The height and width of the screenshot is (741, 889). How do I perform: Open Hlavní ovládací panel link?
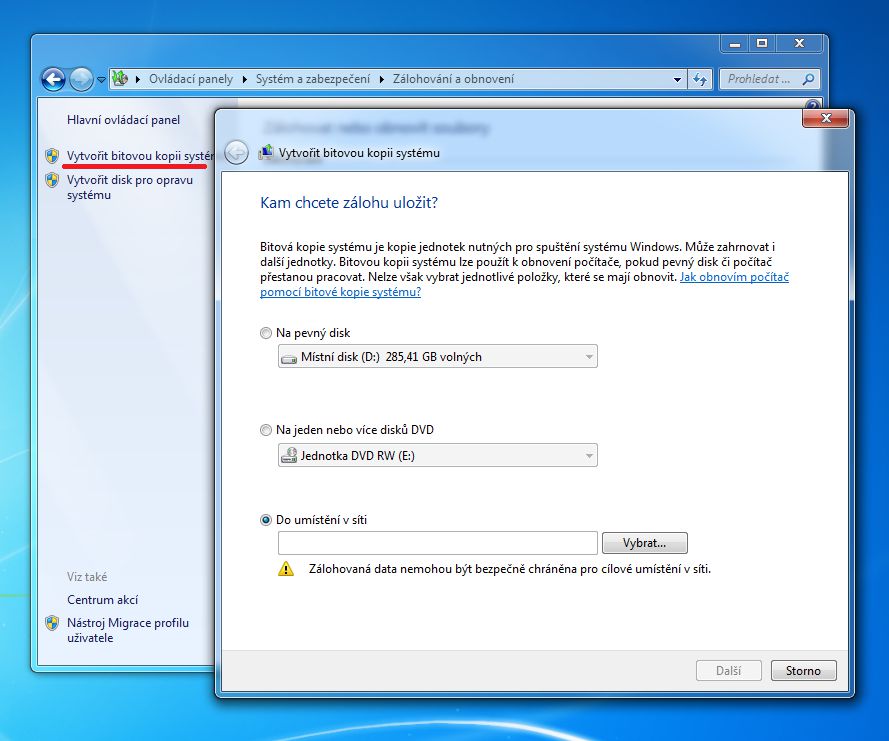coord(124,120)
